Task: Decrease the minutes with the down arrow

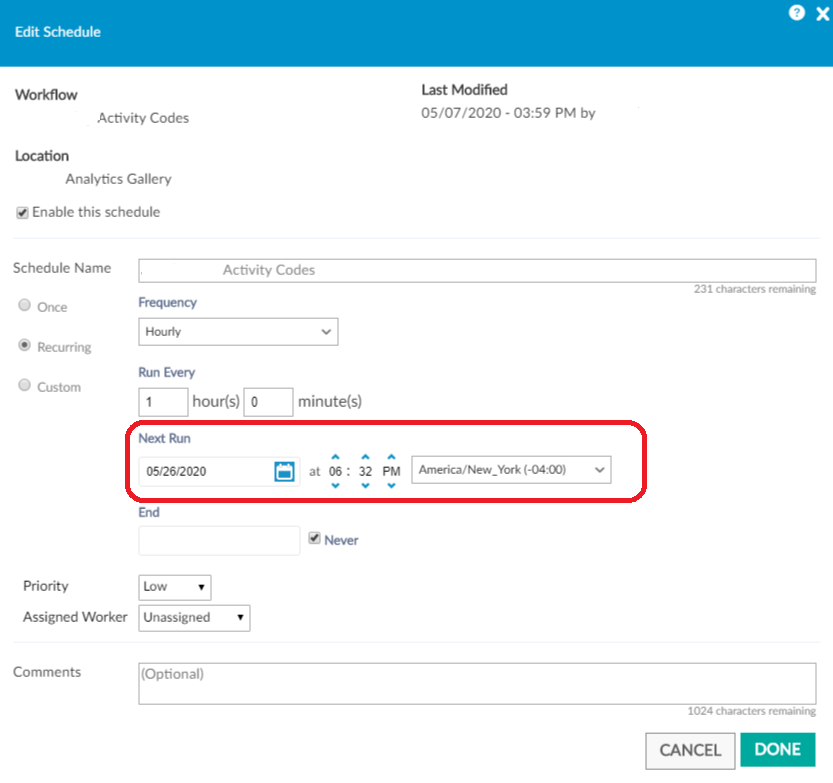Action: point(364,483)
